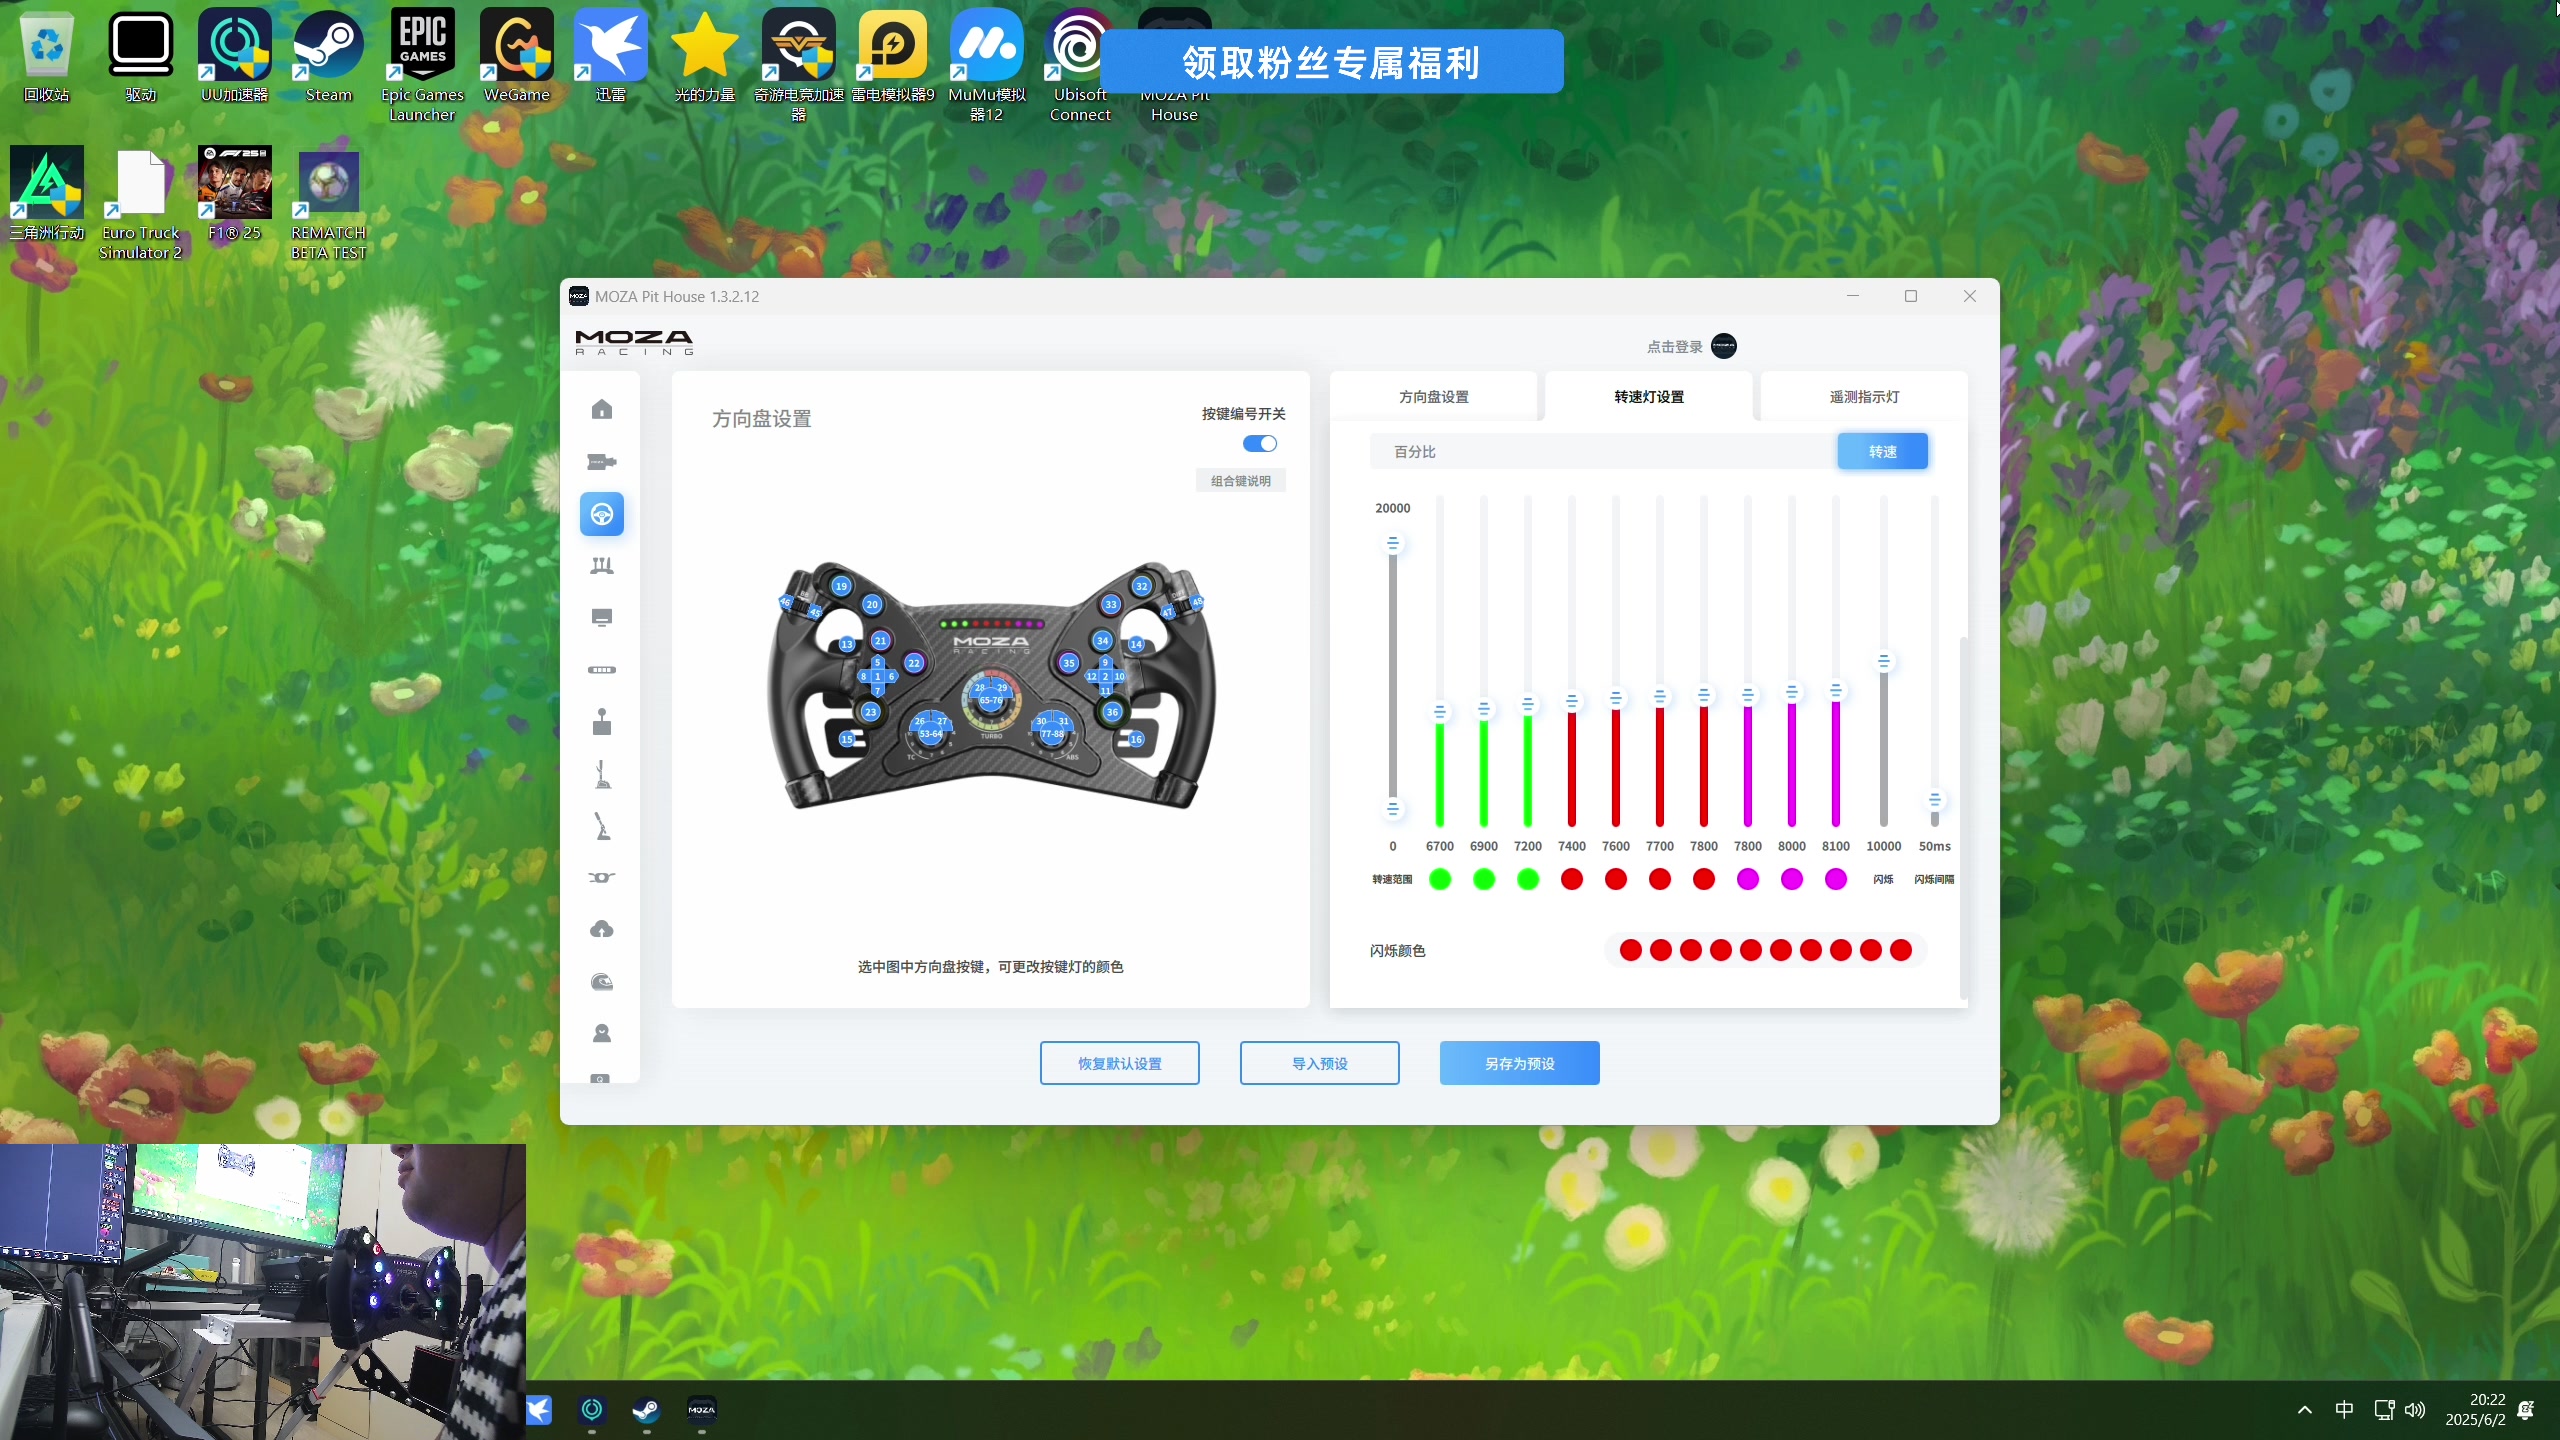Open the dashboard display sidebar icon
The width and height of the screenshot is (2560, 1440).
(601, 618)
